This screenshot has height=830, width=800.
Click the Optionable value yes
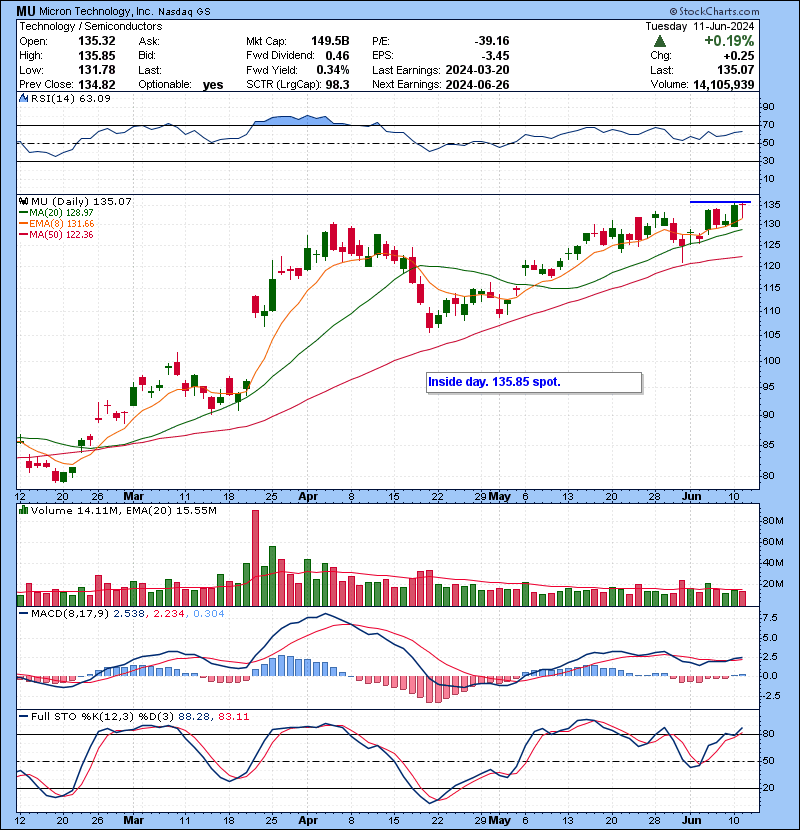click(x=213, y=85)
